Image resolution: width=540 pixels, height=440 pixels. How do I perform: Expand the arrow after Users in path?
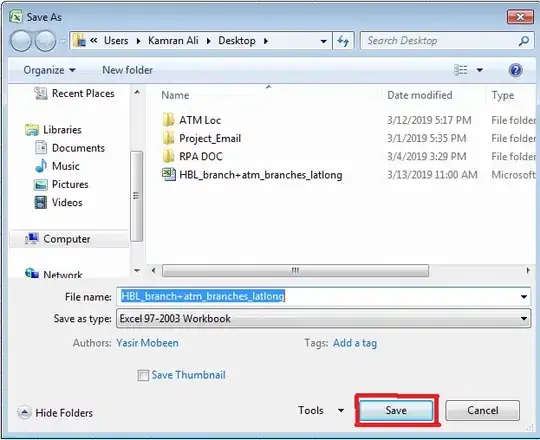138,41
